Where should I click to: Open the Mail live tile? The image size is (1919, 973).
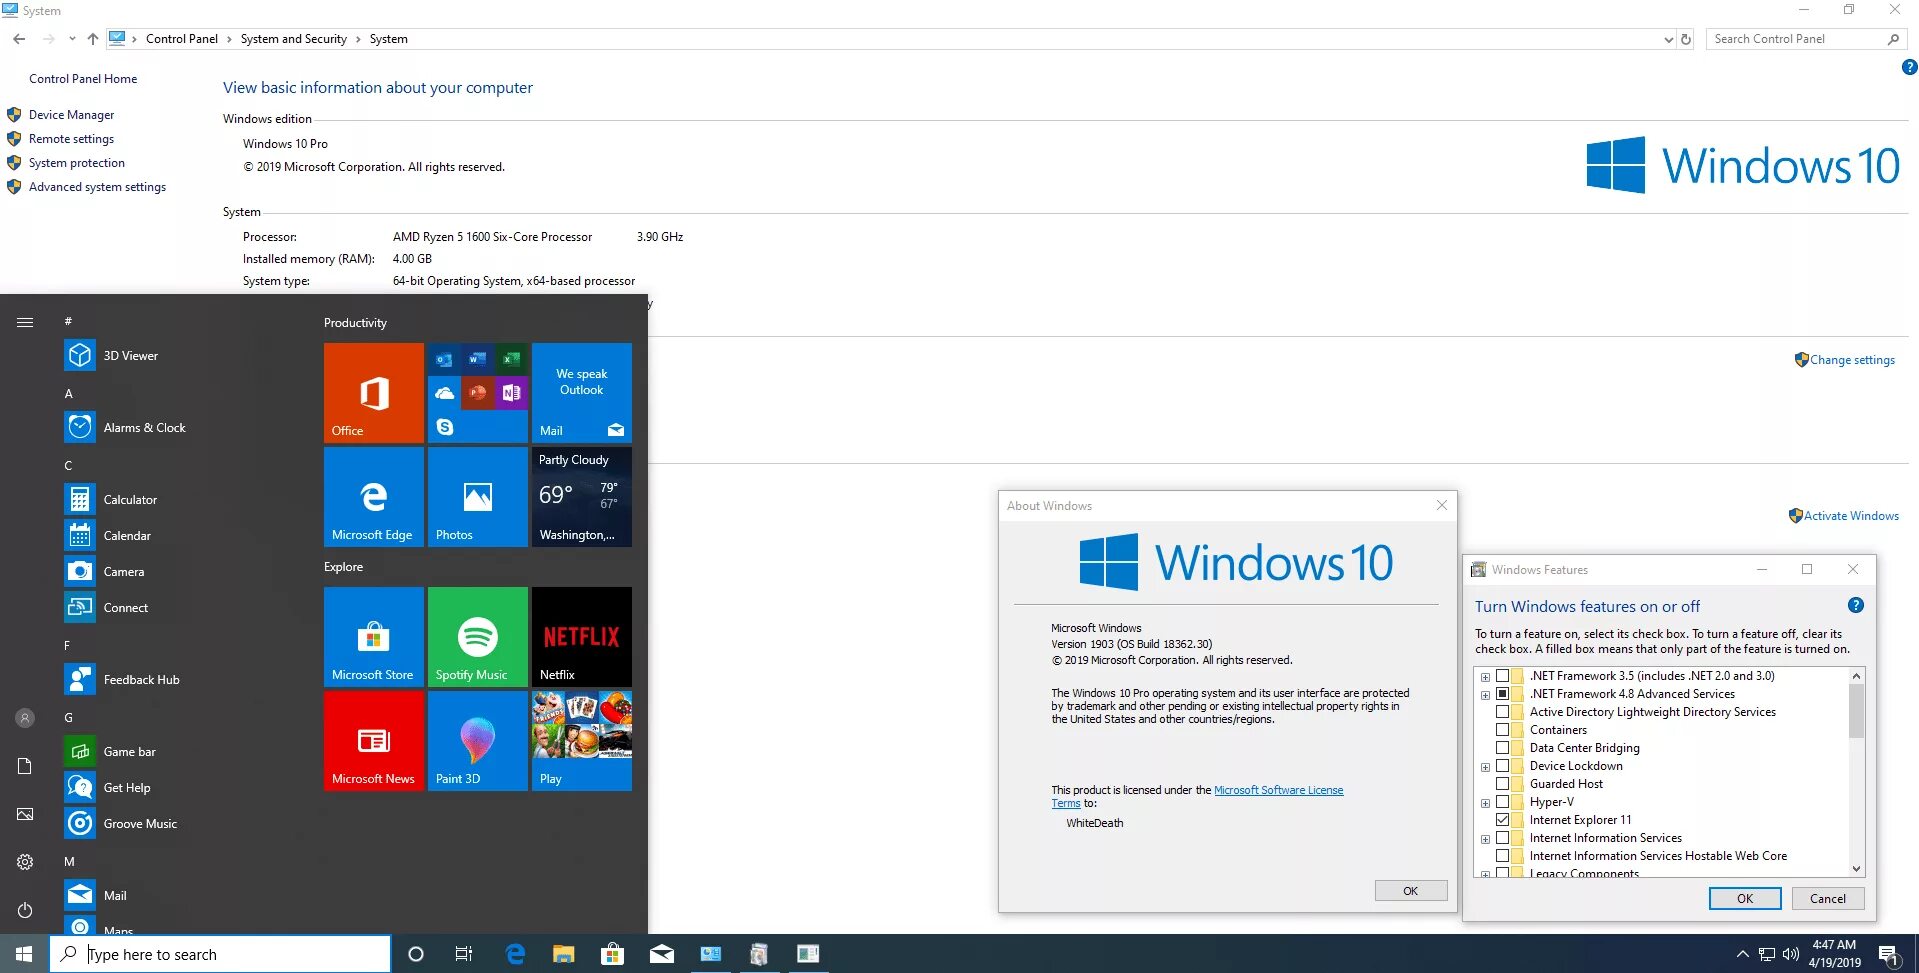582,393
